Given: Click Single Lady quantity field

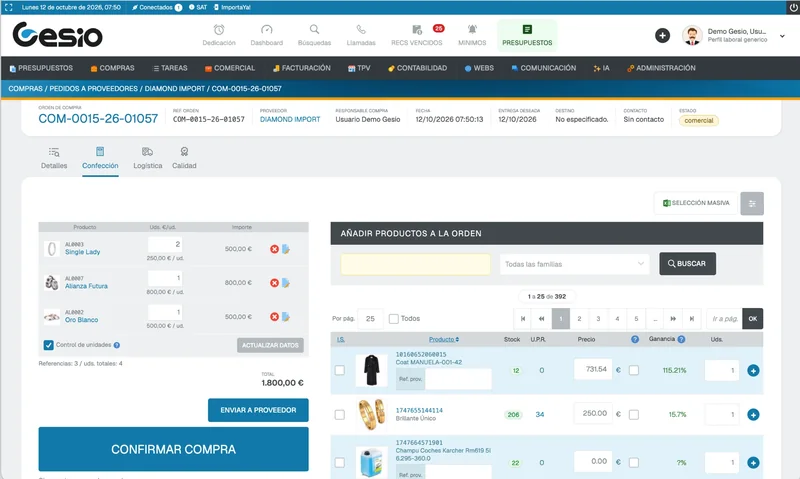Looking at the screenshot, I should coord(165,244).
